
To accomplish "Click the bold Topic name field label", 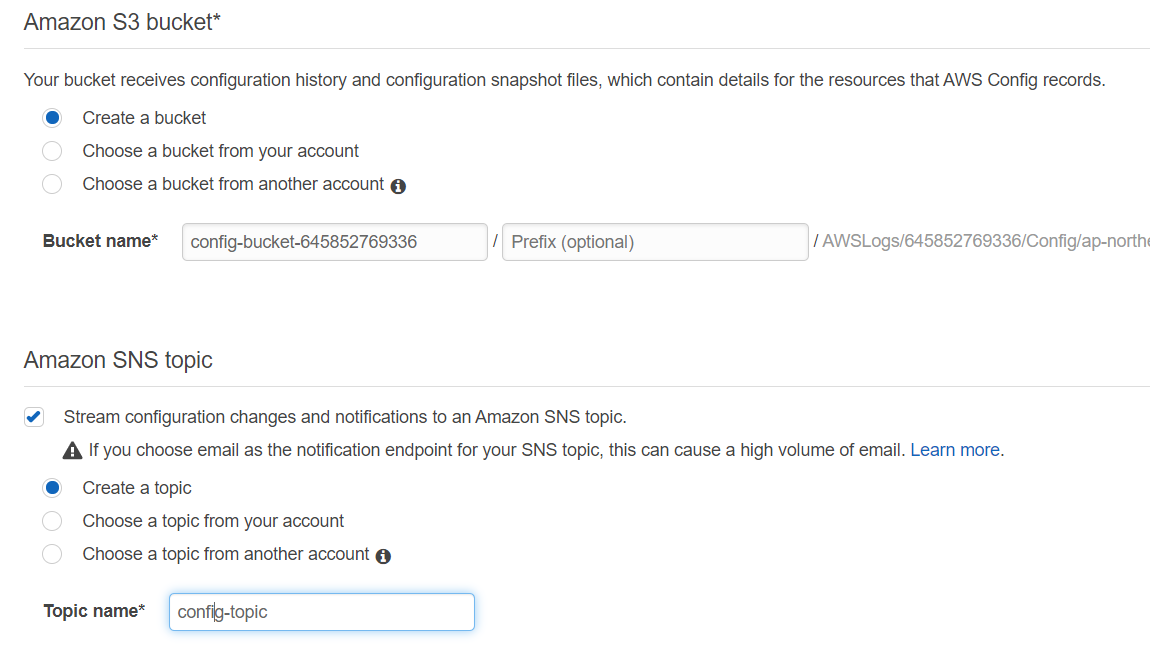I will [x=94, y=611].
